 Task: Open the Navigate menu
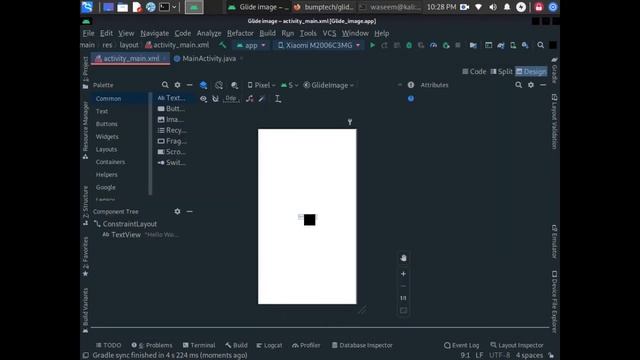[x=155, y=33]
